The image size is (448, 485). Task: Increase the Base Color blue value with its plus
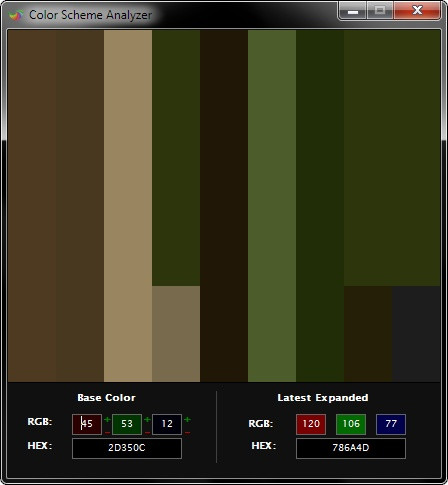tap(187, 420)
